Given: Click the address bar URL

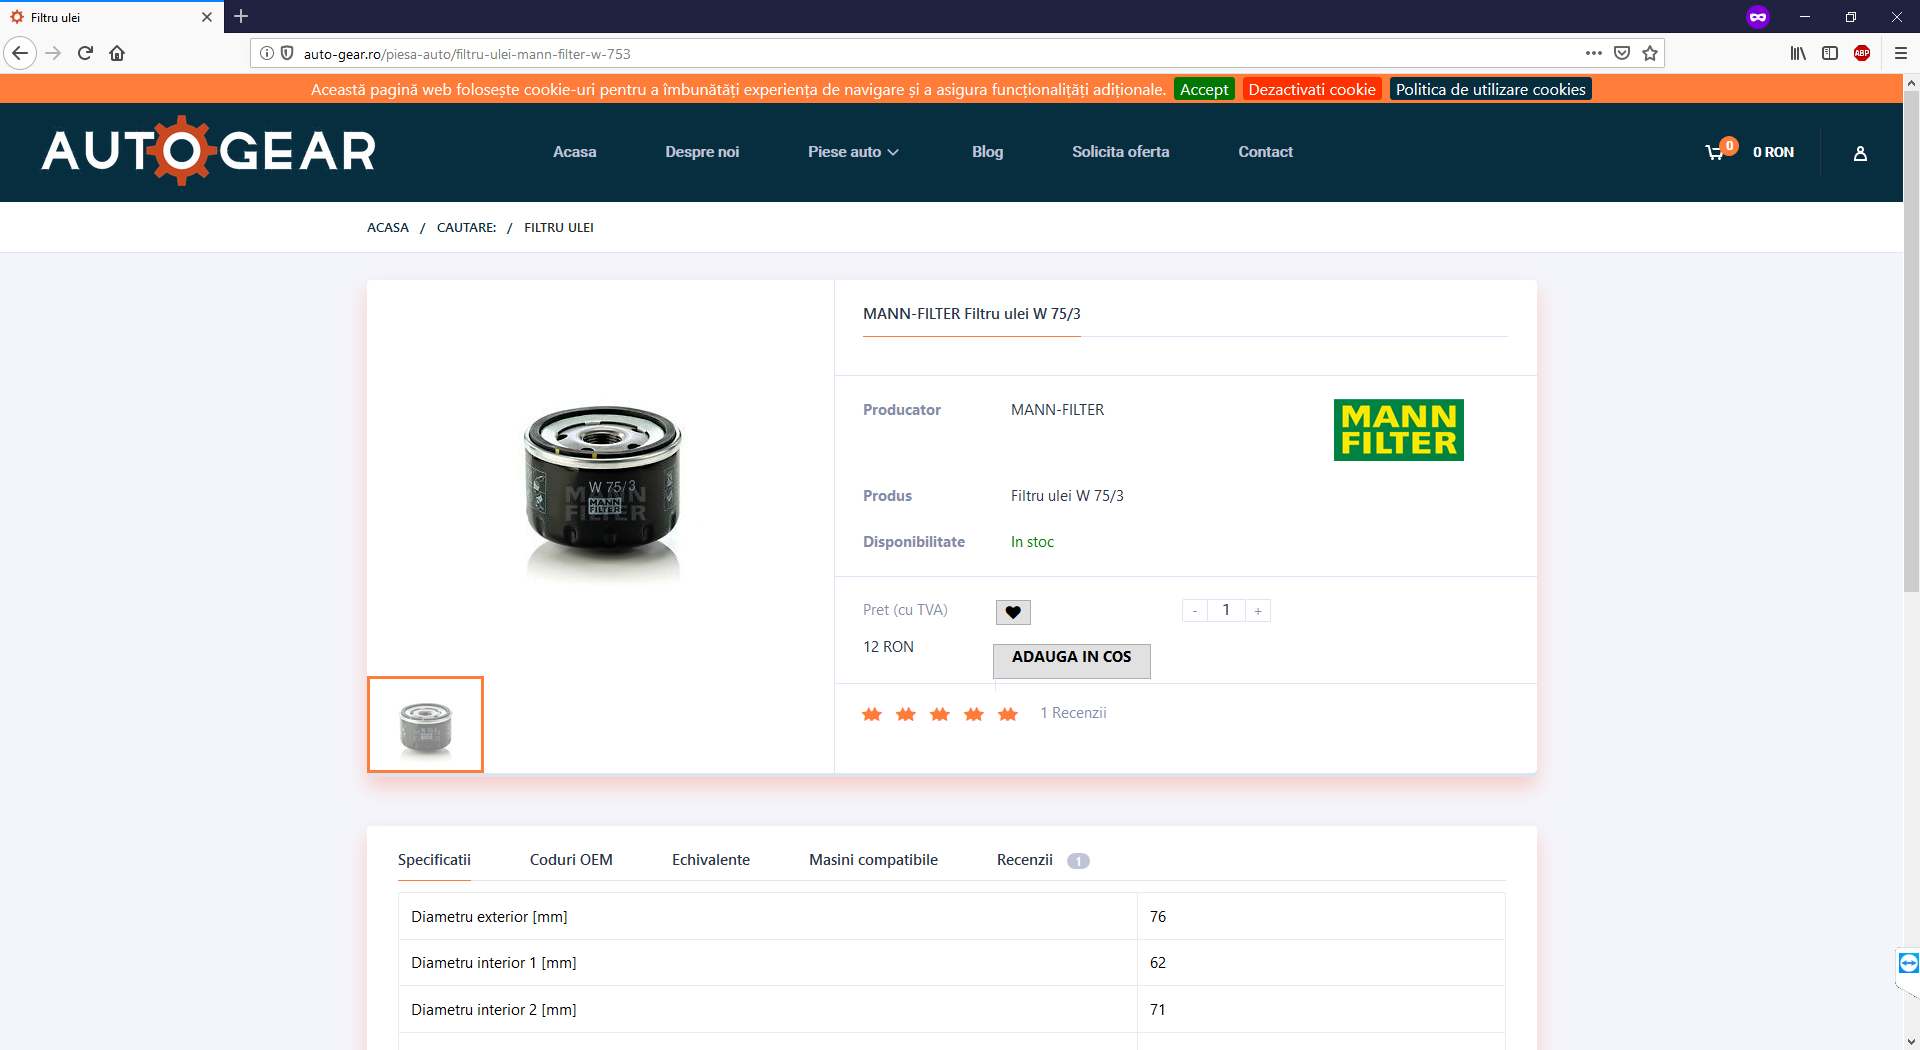Looking at the screenshot, I should pyautogui.click(x=467, y=54).
